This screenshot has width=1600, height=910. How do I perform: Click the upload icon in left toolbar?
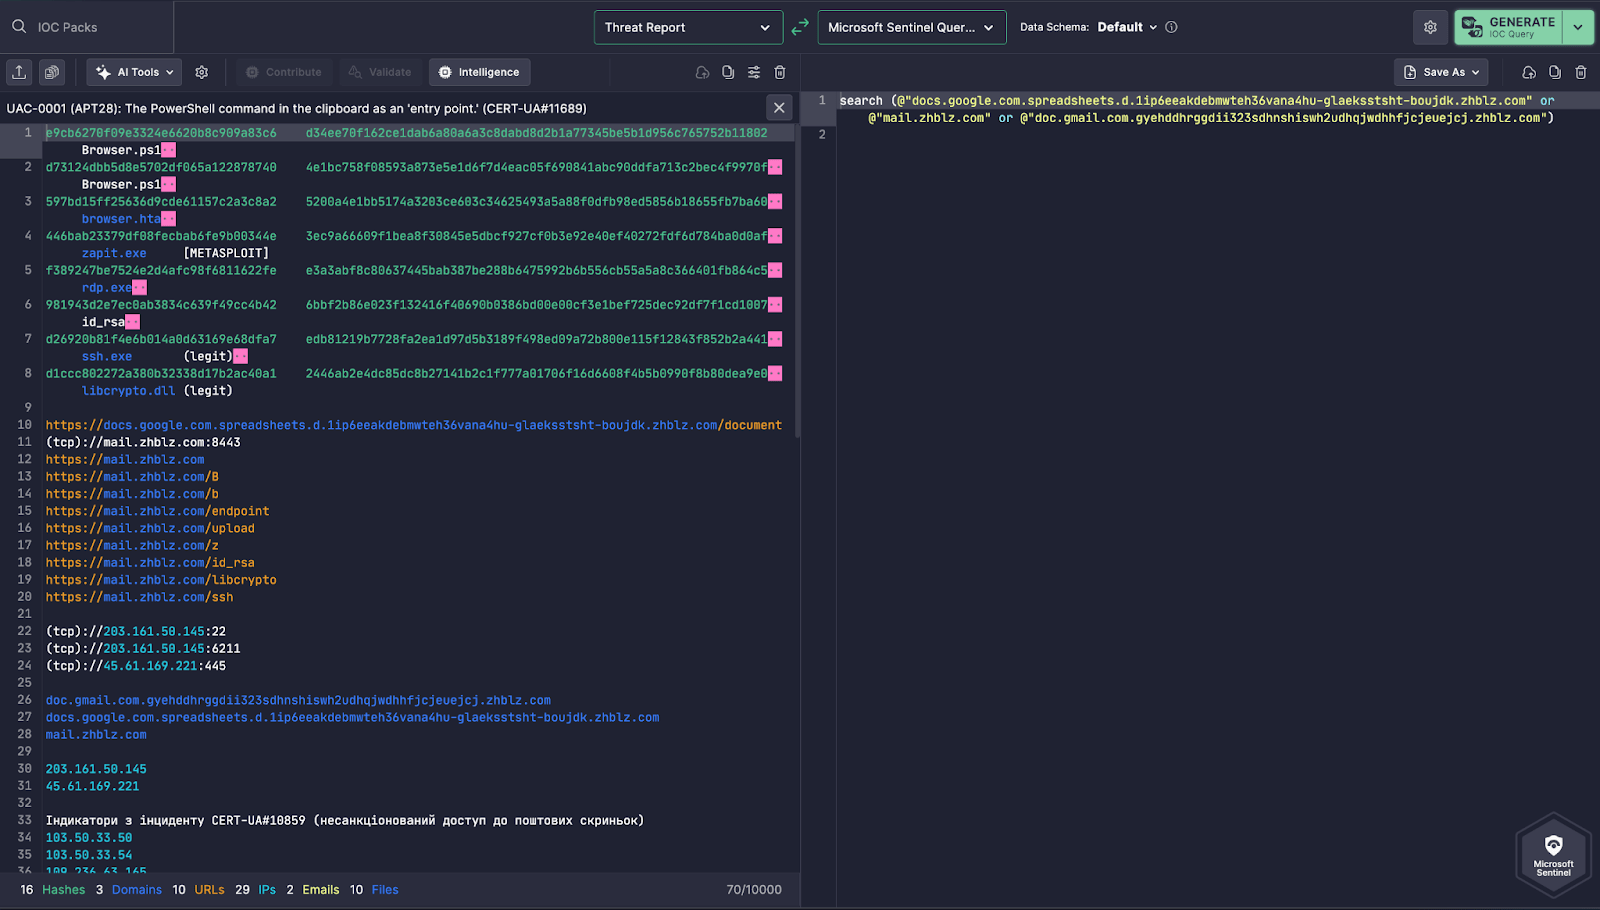click(x=19, y=72)
